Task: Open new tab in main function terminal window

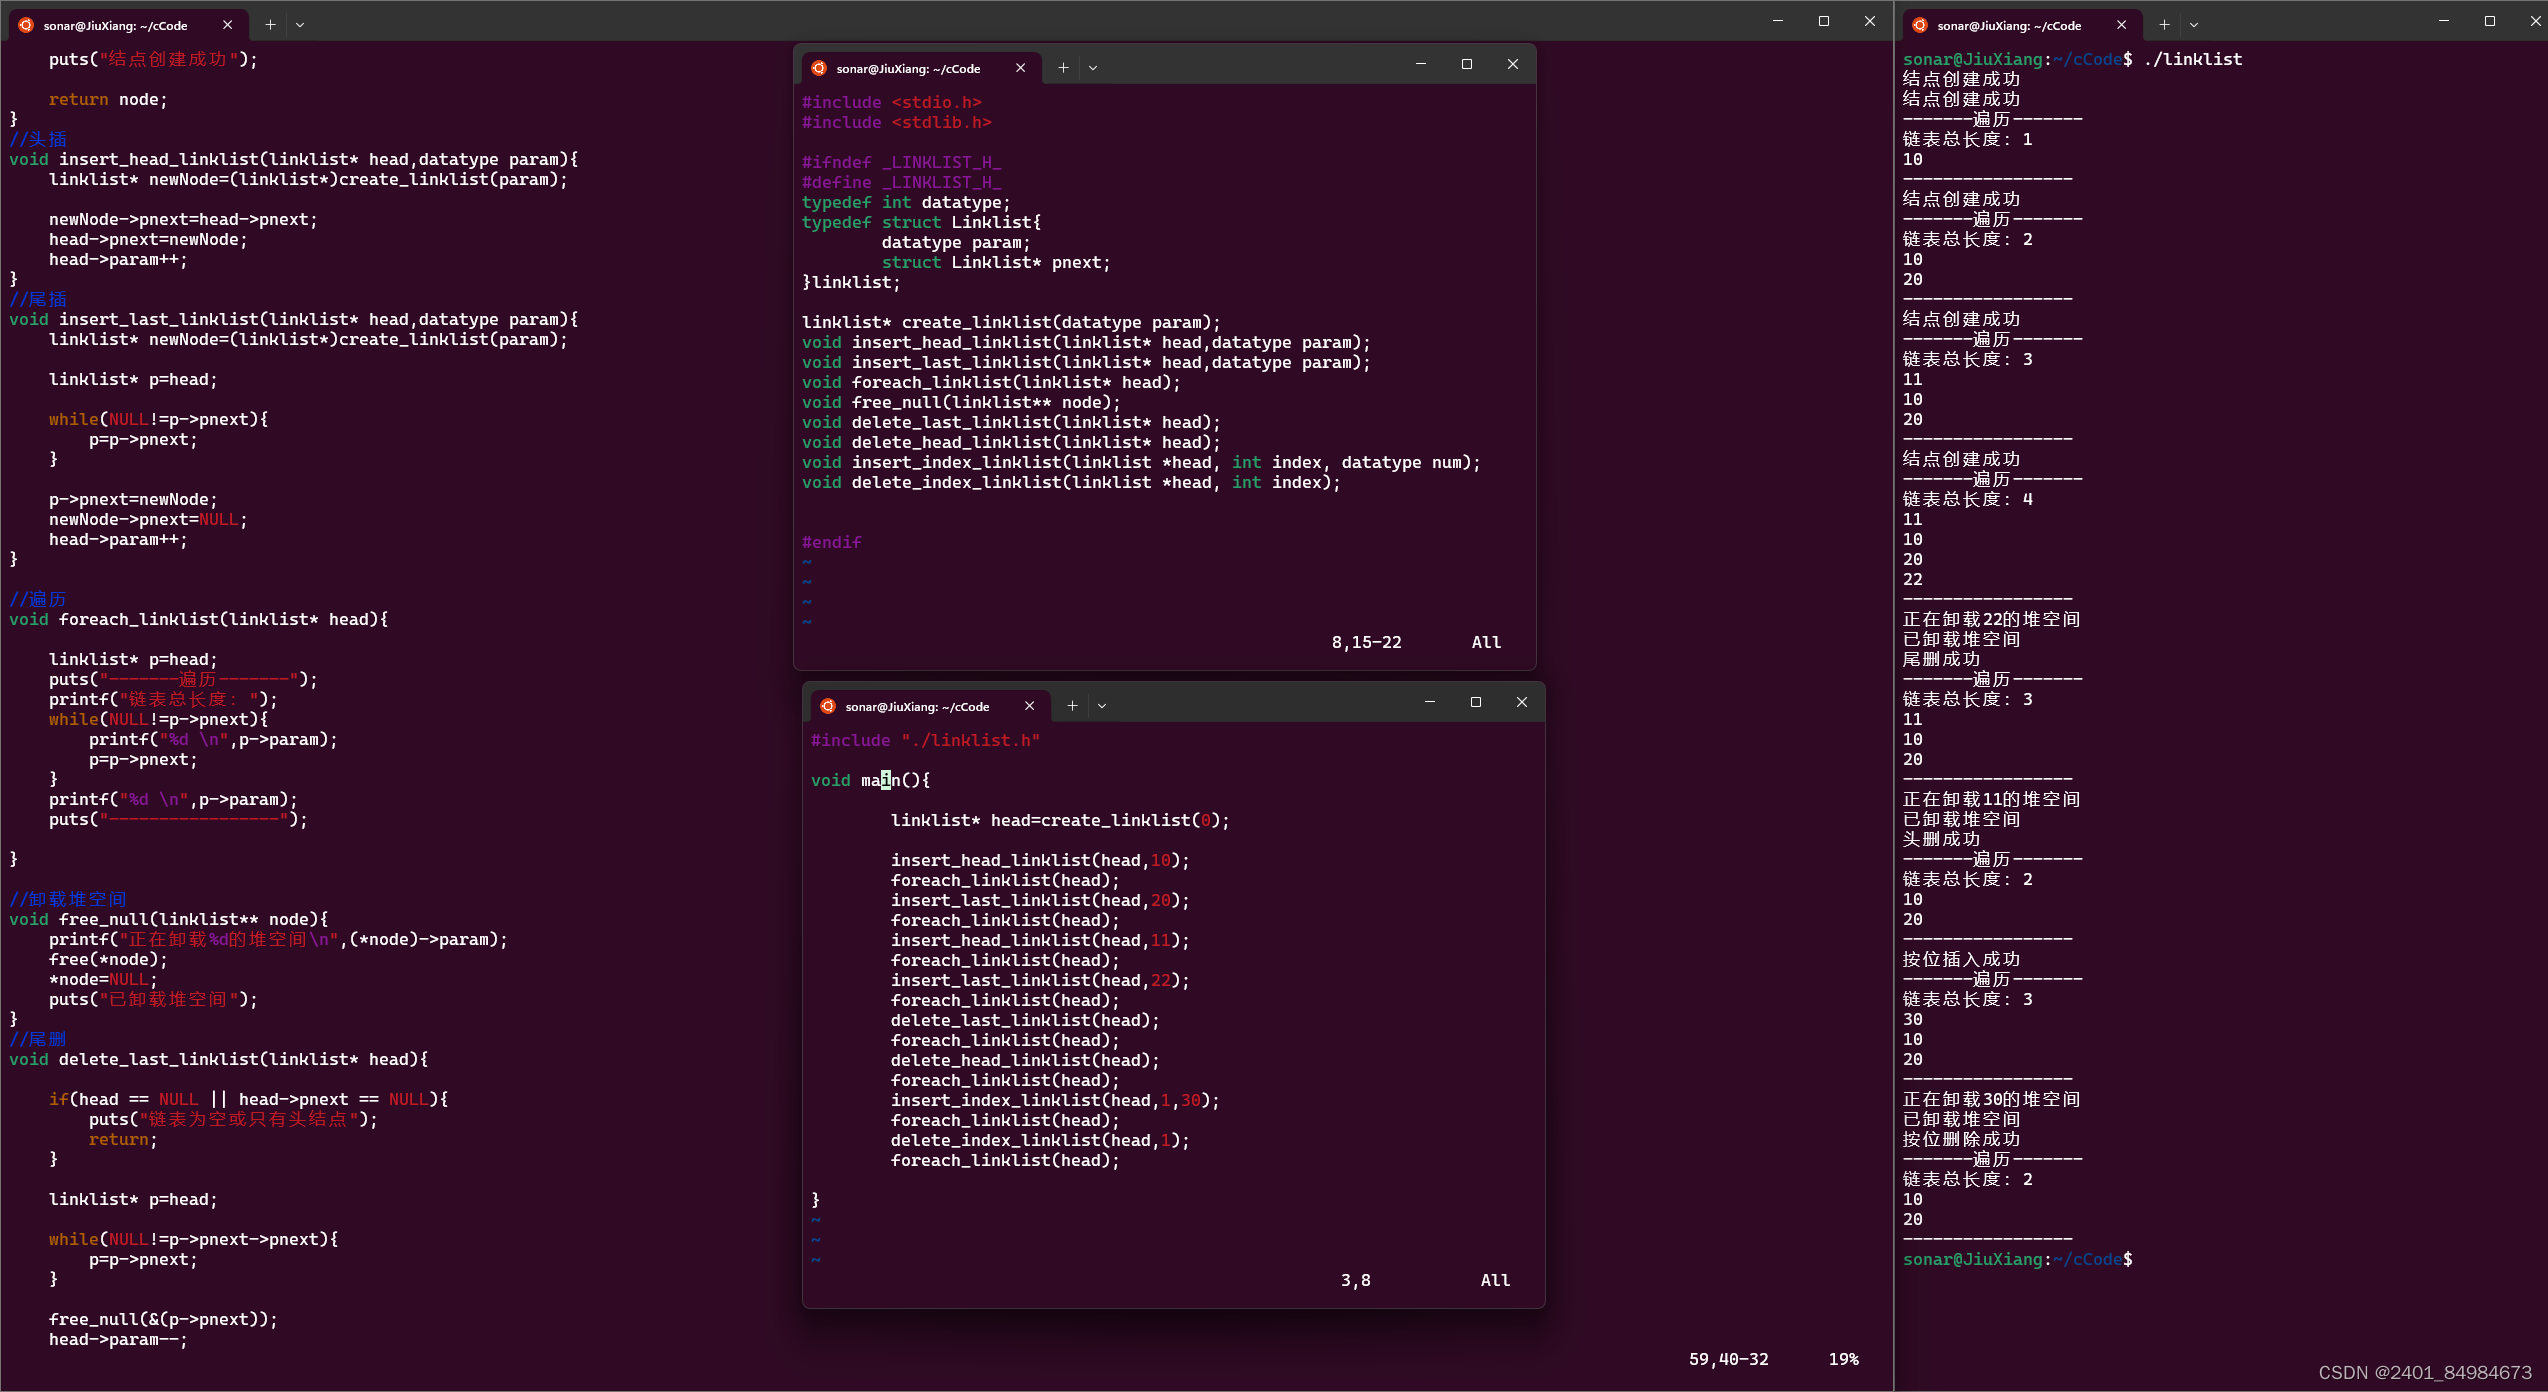Action: pyautogui.click(x=1072, y=706)
